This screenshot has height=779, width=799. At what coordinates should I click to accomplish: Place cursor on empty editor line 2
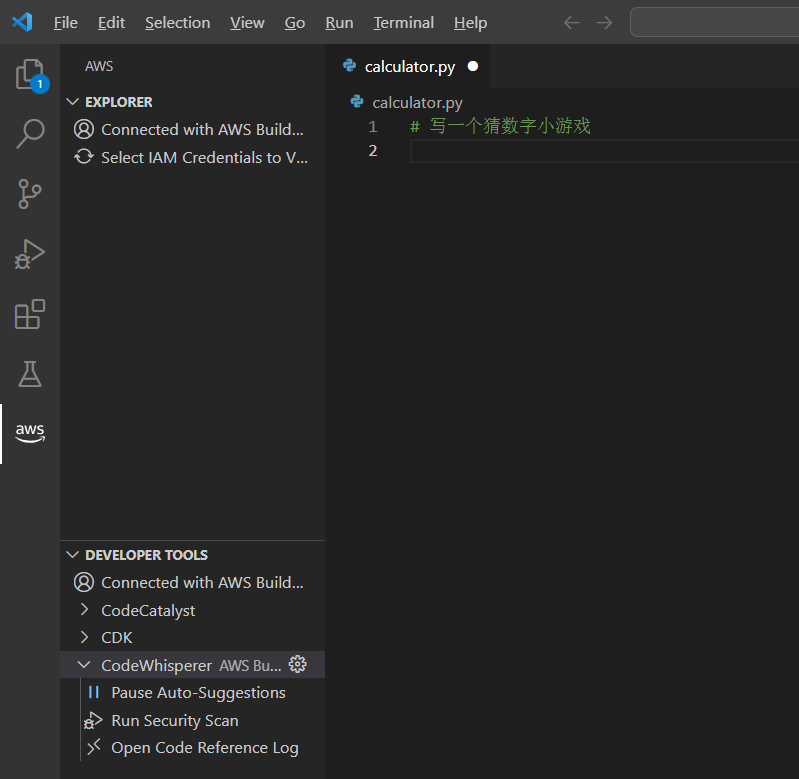(x=604, y=151)
